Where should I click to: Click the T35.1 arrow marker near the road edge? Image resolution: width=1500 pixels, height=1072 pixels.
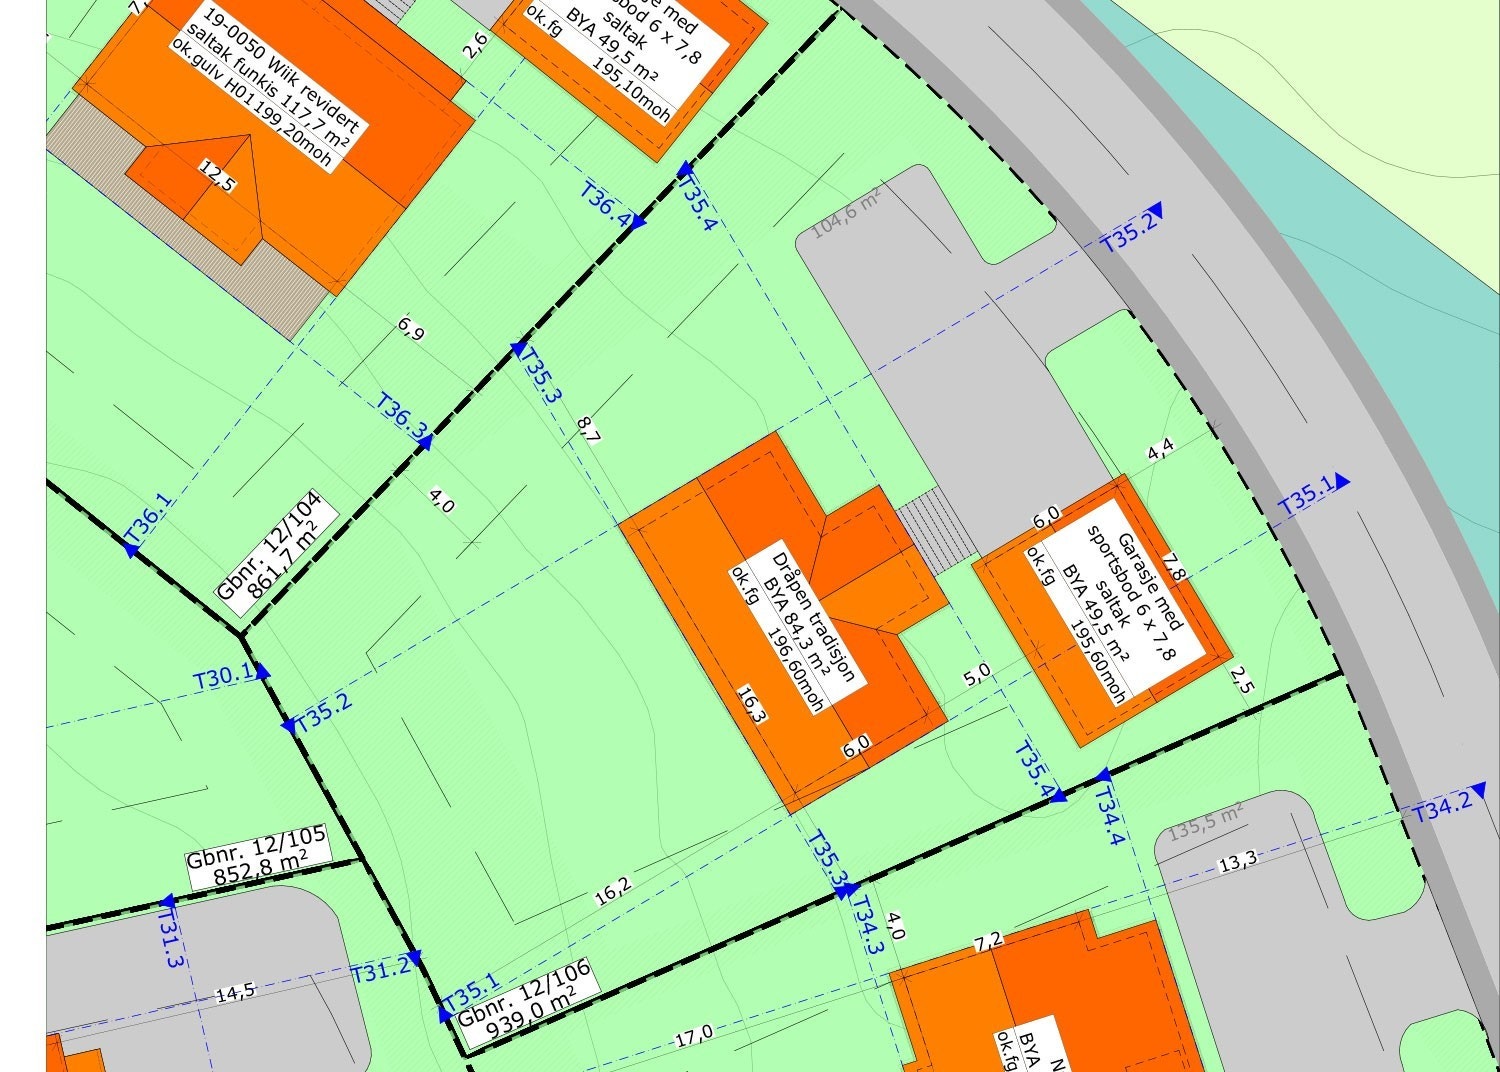1342,482
